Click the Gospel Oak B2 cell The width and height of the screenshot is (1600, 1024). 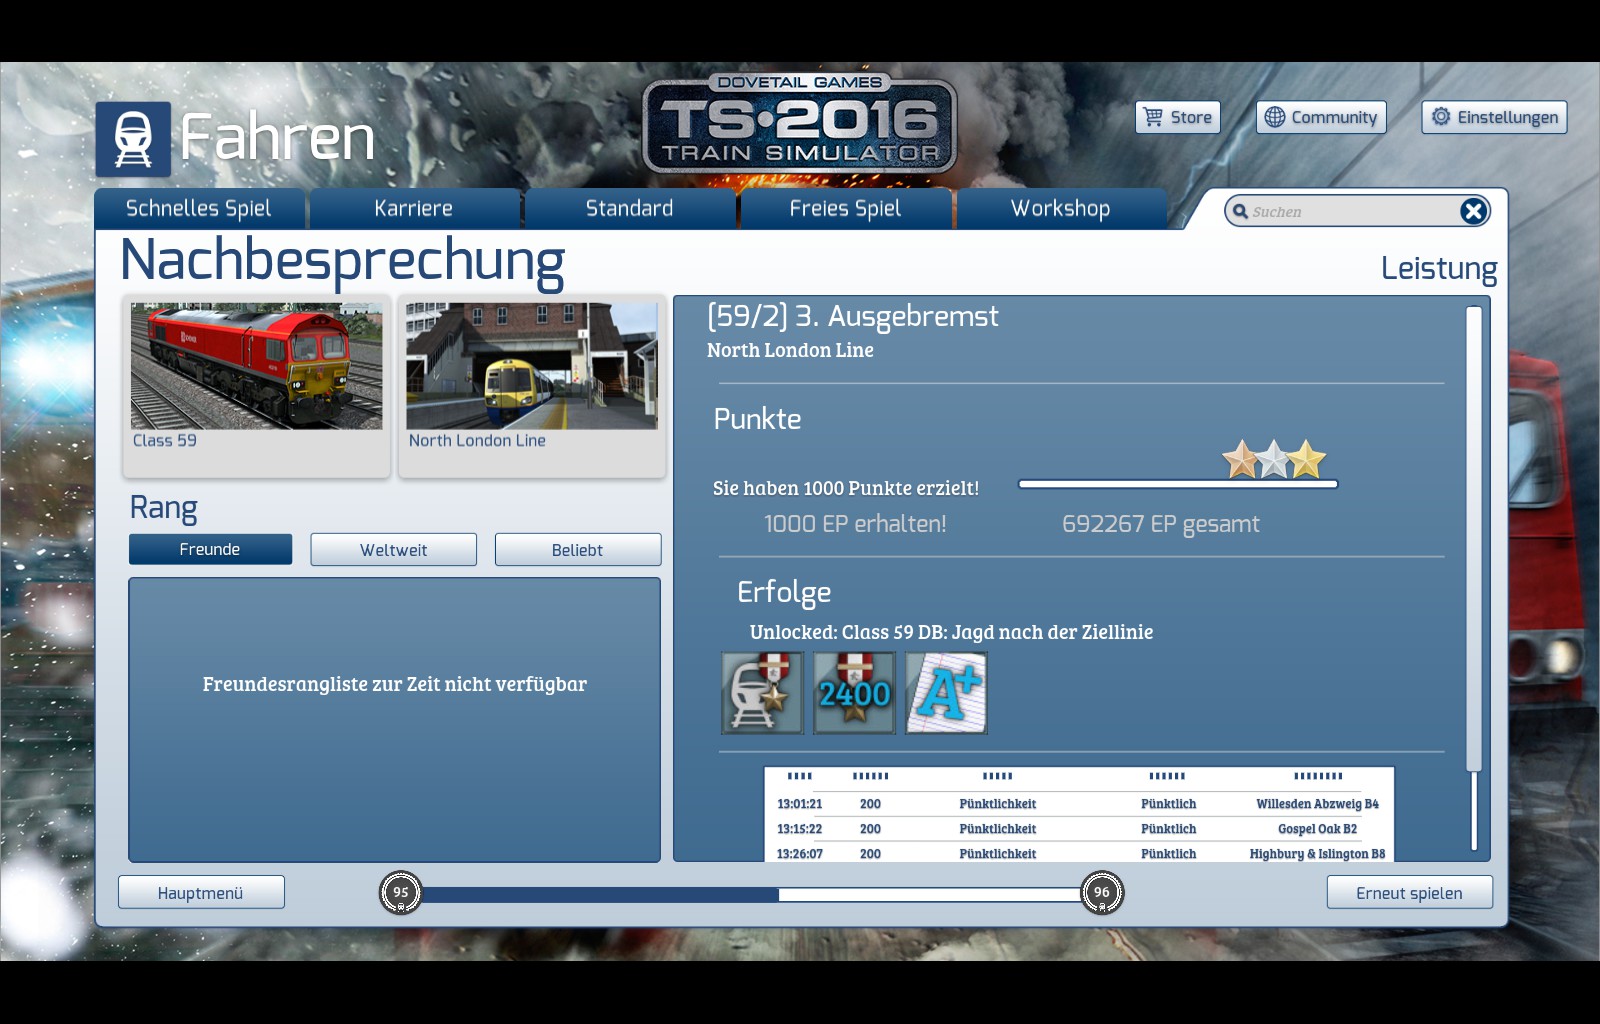[1318, 829]
